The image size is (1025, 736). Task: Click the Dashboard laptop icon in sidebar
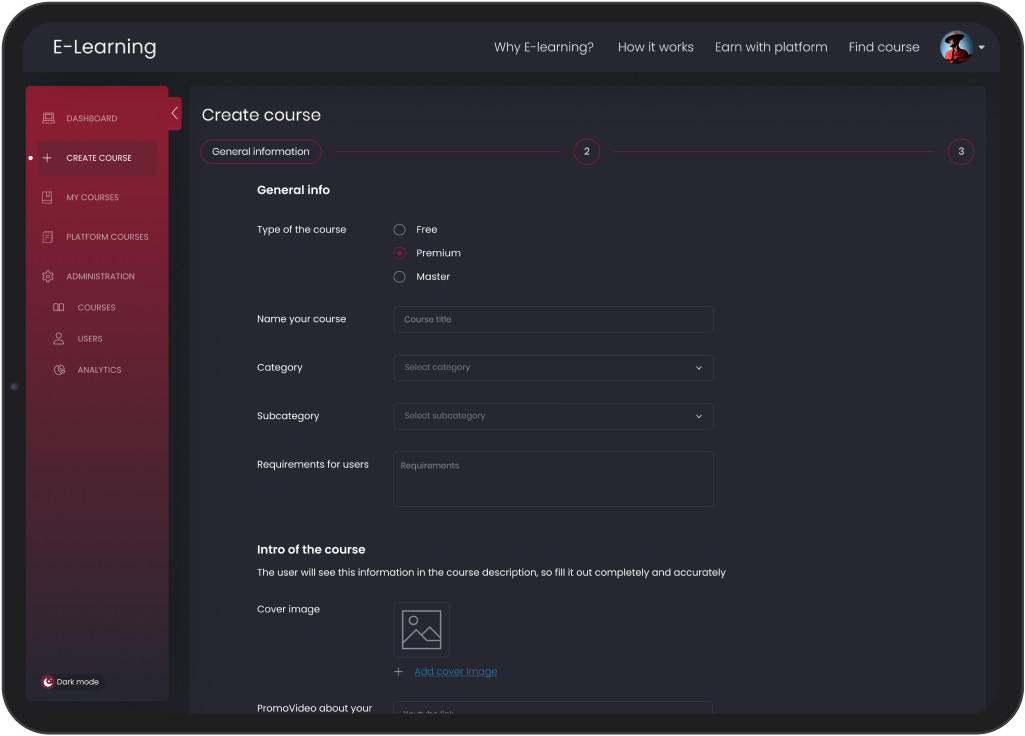click(48, 118)
